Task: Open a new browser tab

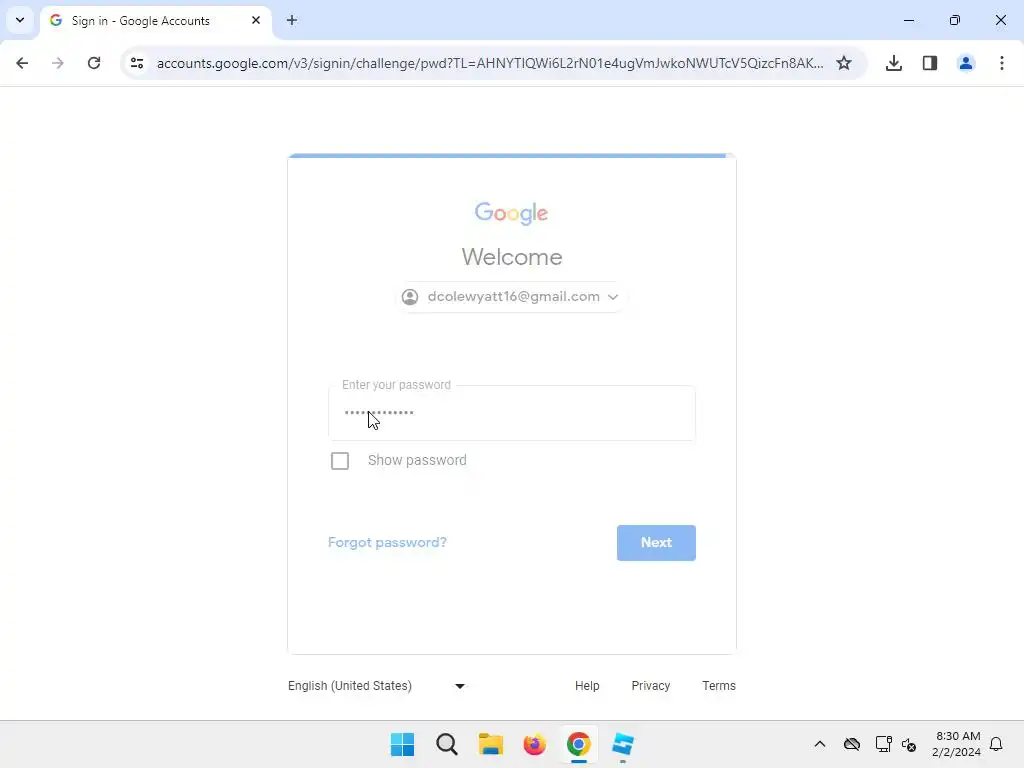Action: (x=292, y=20)
